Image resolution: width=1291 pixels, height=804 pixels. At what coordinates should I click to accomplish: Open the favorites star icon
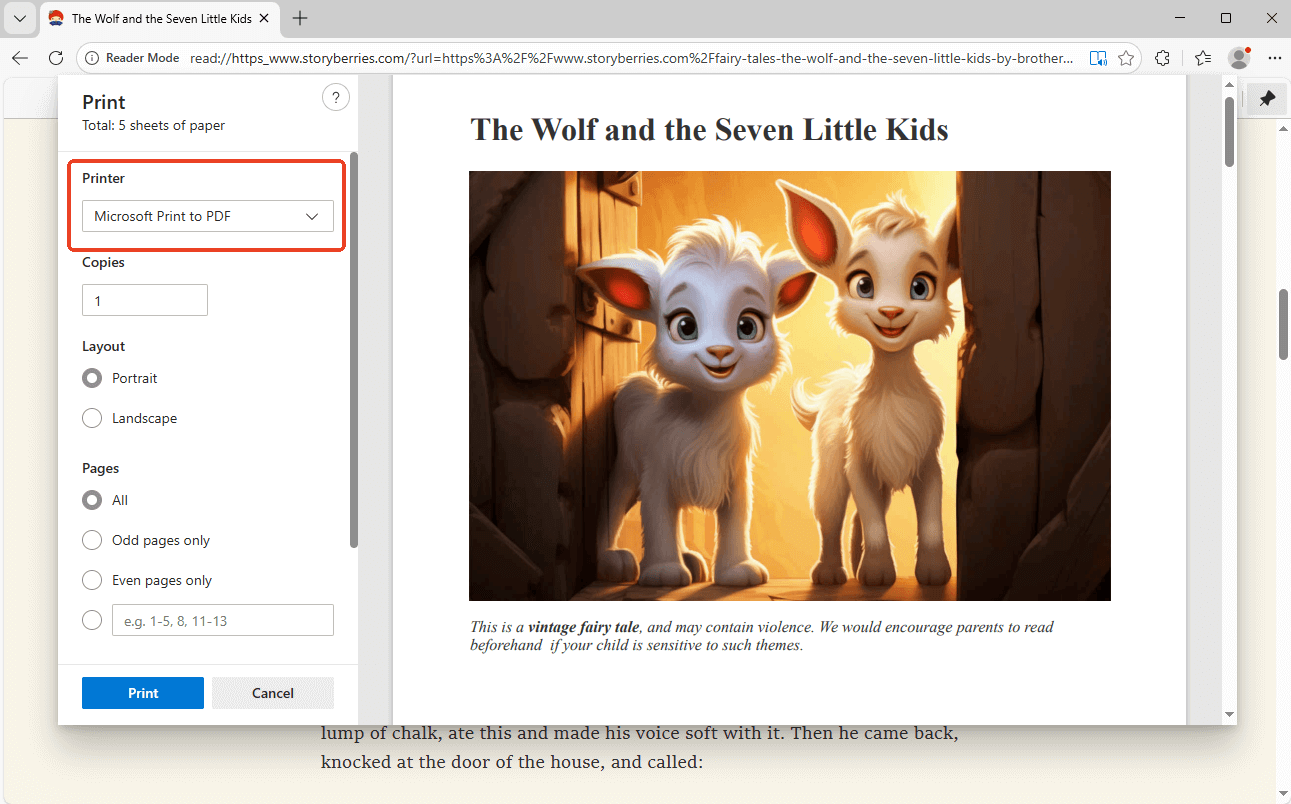(x=1127, y=58)
